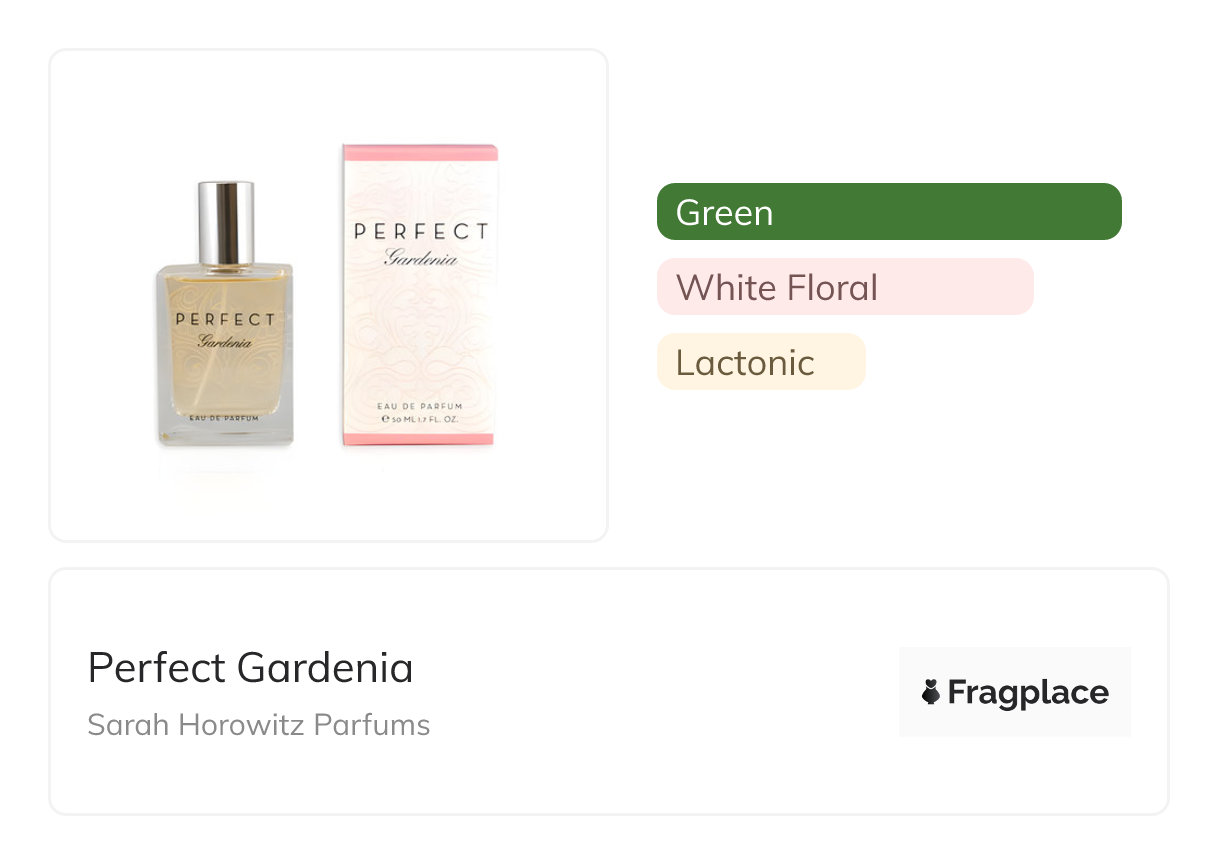Click the pink bottom band of the box
1218x864 pixels.
tap(420, 438)
